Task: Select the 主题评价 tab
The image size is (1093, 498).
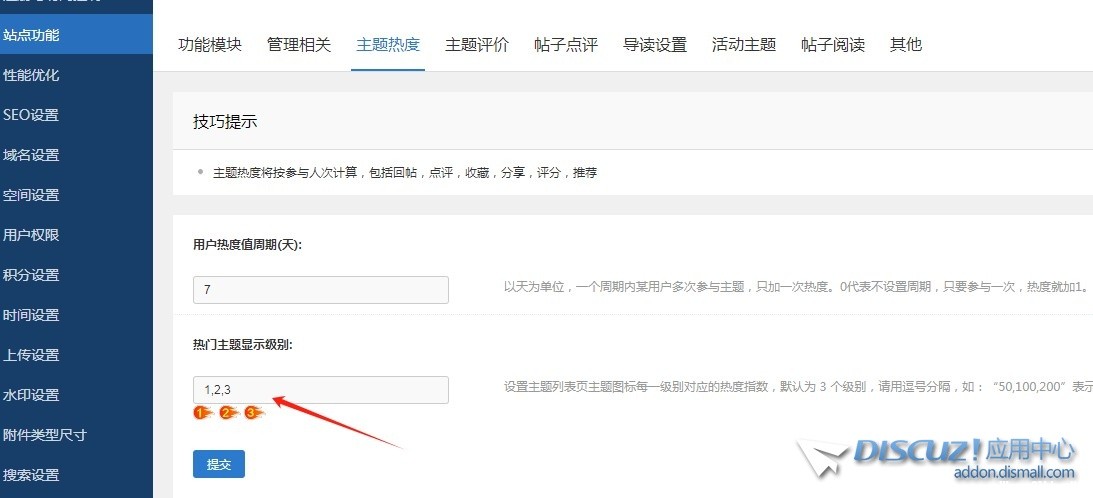Action: 477,45
